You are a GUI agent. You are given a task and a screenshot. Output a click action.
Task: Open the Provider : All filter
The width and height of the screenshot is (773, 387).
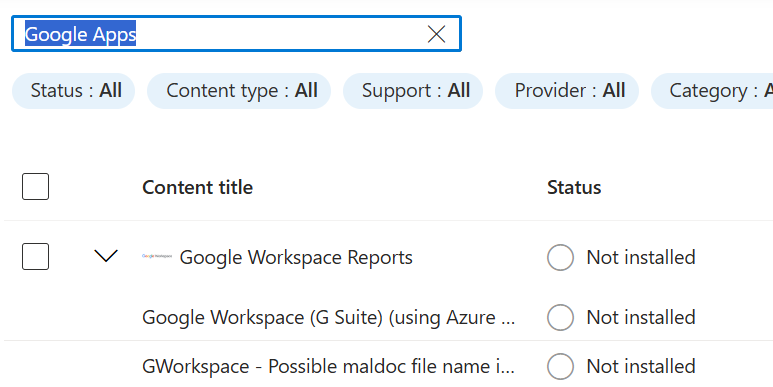[567, 91]
